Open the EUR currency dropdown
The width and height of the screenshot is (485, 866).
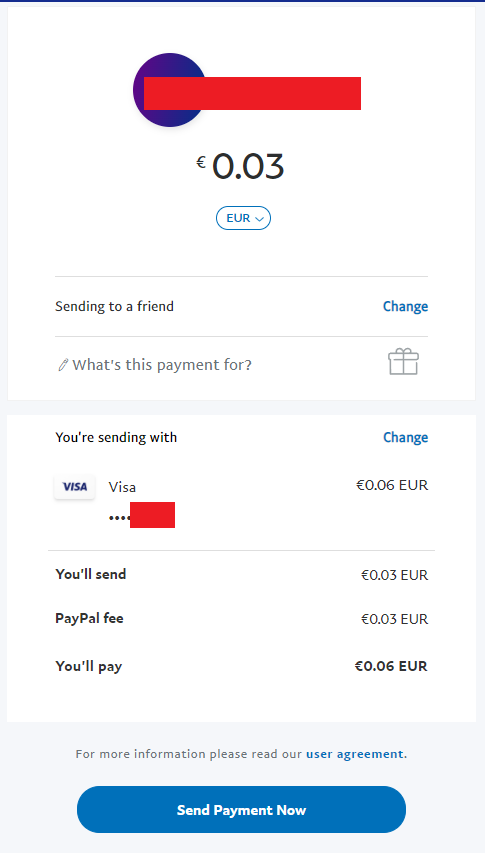243,218
